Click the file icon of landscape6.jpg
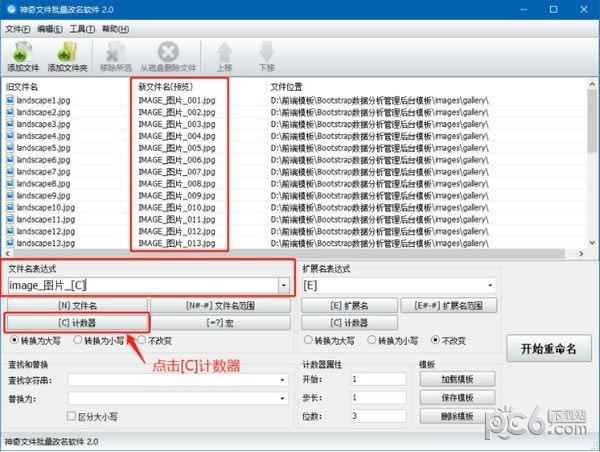This screenshot has height=452, width=600. pyautogui.click(x=10, y=160)
